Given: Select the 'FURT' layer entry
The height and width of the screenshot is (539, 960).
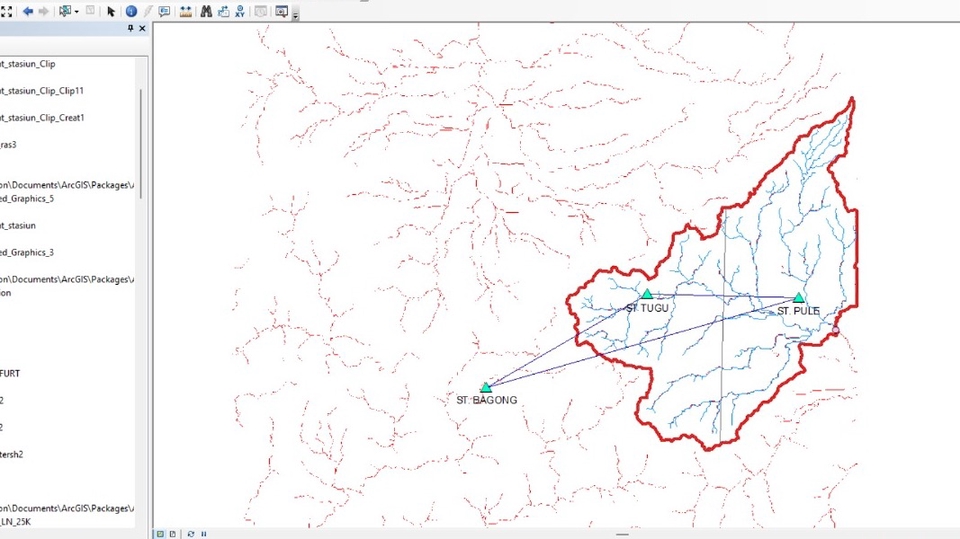Looking at the screenshot, I should 10,373.
